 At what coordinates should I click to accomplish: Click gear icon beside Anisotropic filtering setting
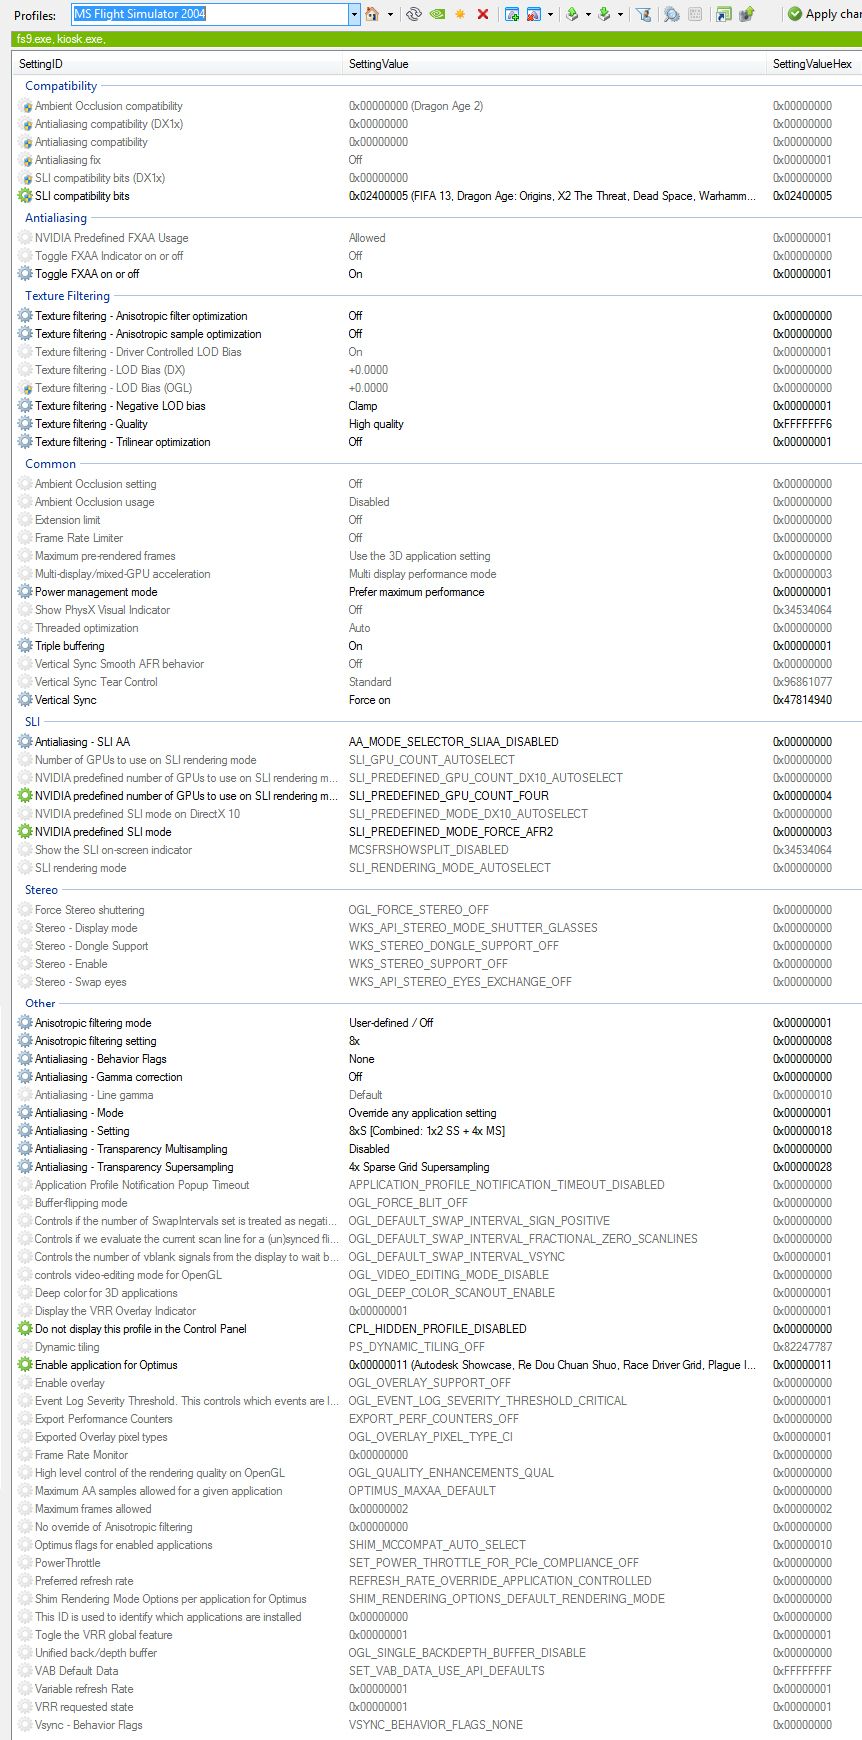coord(25,1041)
